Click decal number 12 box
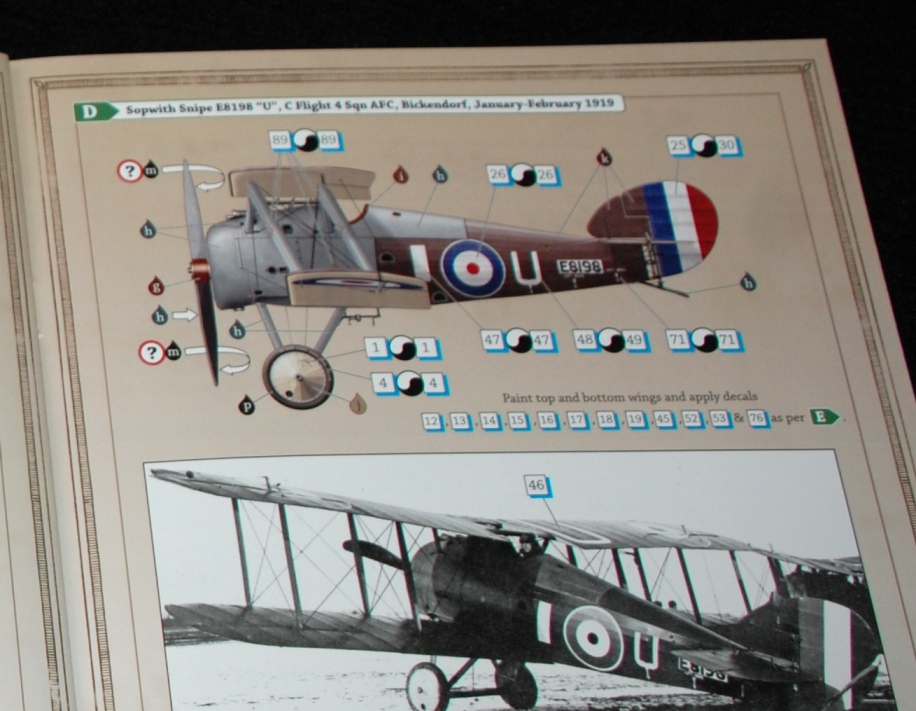Viewport: 916px width, 711px height. coord(432,421)
